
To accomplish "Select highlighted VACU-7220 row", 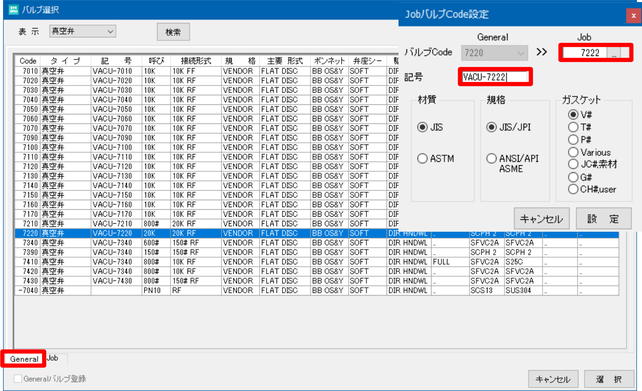I will pos(317,233).
